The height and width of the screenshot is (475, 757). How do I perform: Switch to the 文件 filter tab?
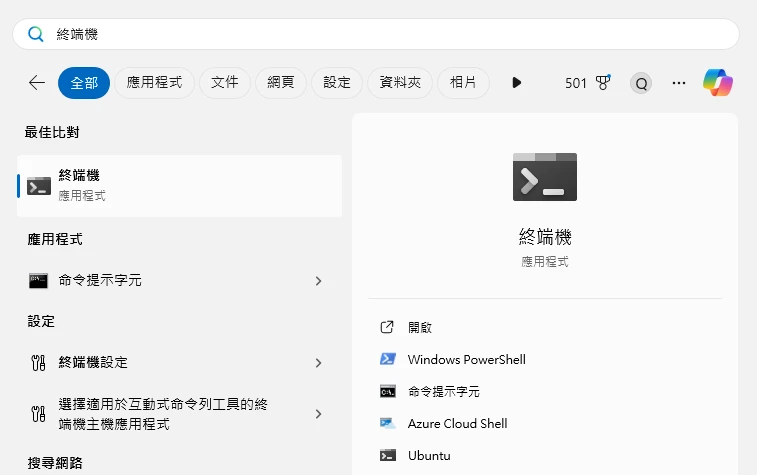tap(225, 83)
